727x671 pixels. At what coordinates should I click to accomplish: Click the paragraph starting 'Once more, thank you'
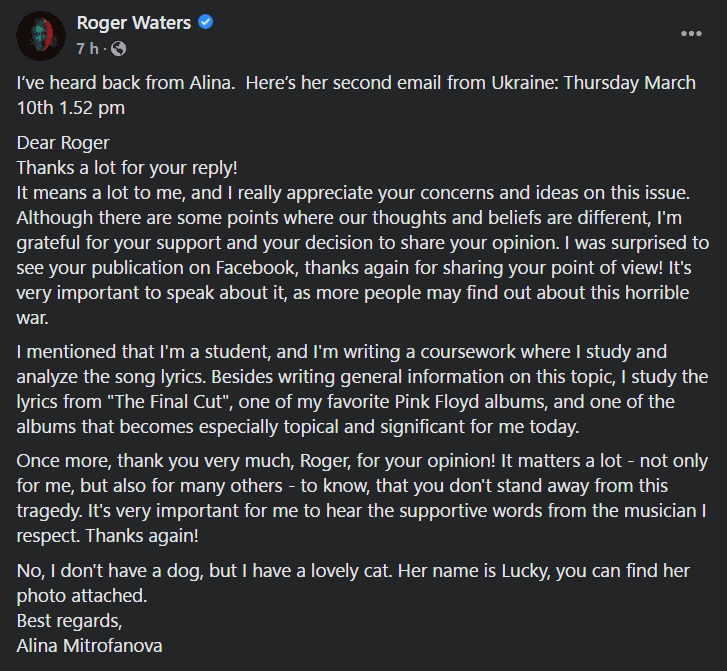pos(362,498)
